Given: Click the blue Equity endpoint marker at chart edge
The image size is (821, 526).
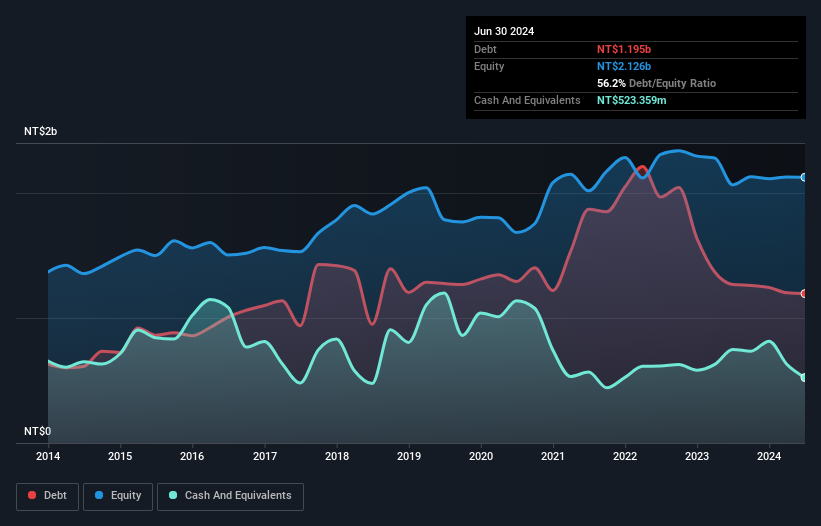Looking at the screenshot, I should [x=804, y=177].
